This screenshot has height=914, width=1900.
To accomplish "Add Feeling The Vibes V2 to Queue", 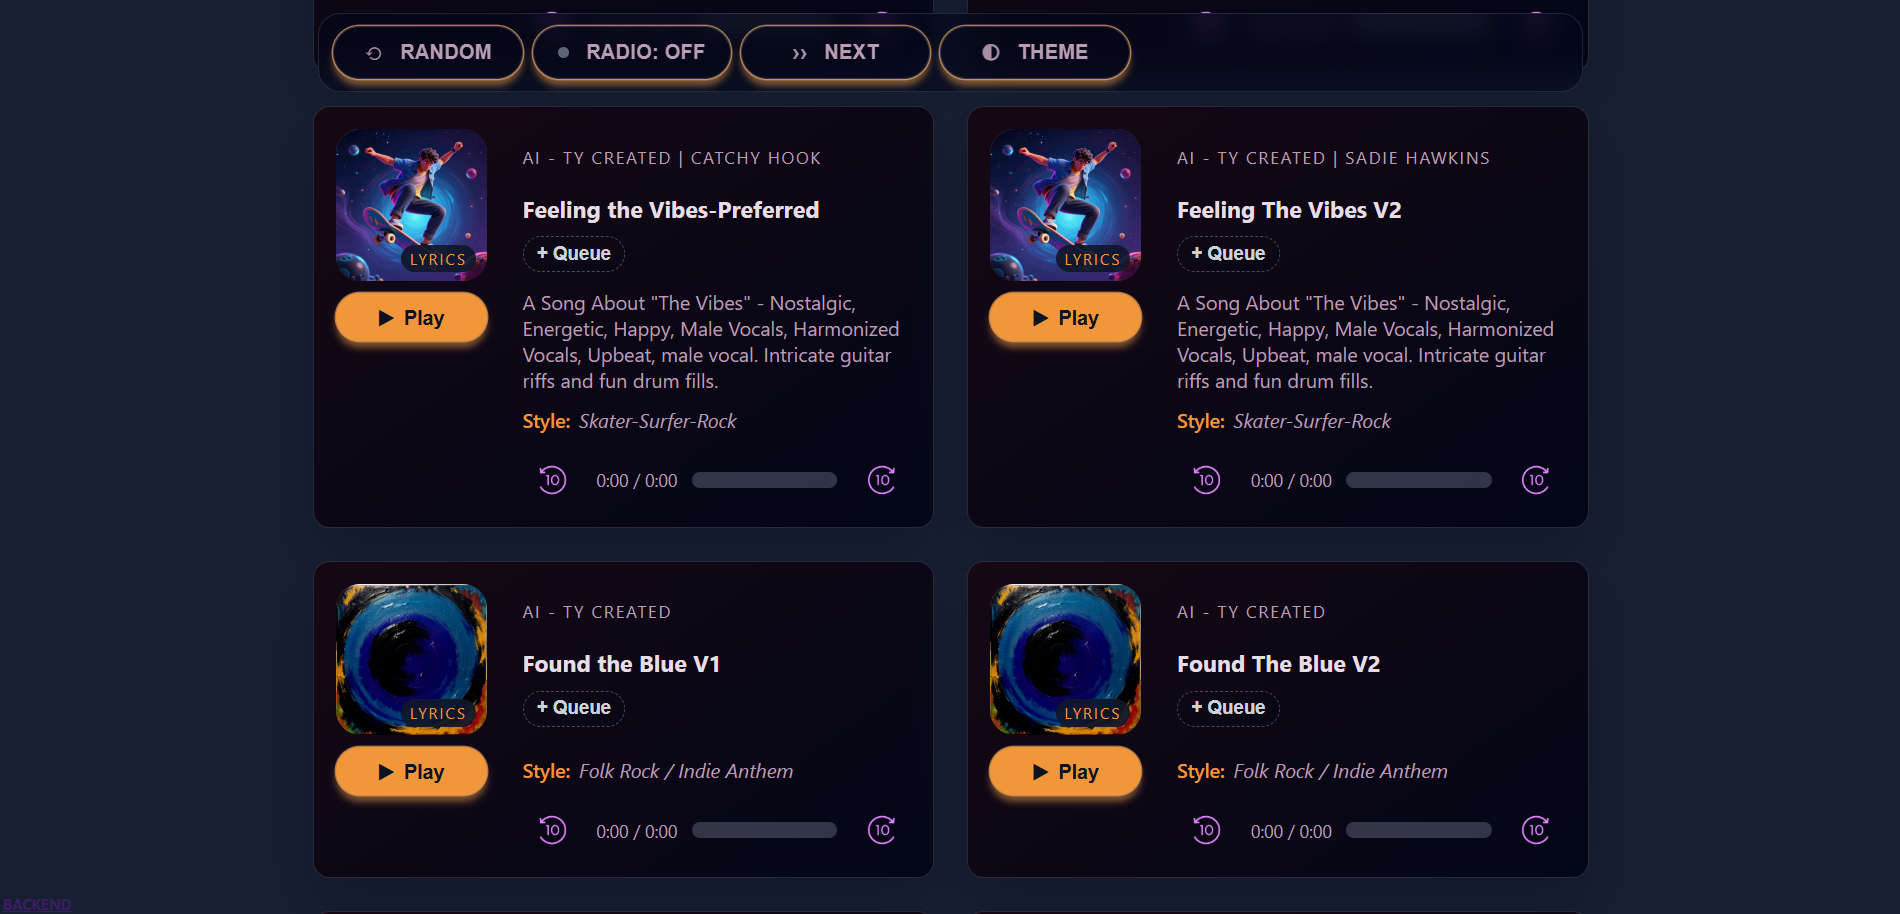I will click(1227, 253).
